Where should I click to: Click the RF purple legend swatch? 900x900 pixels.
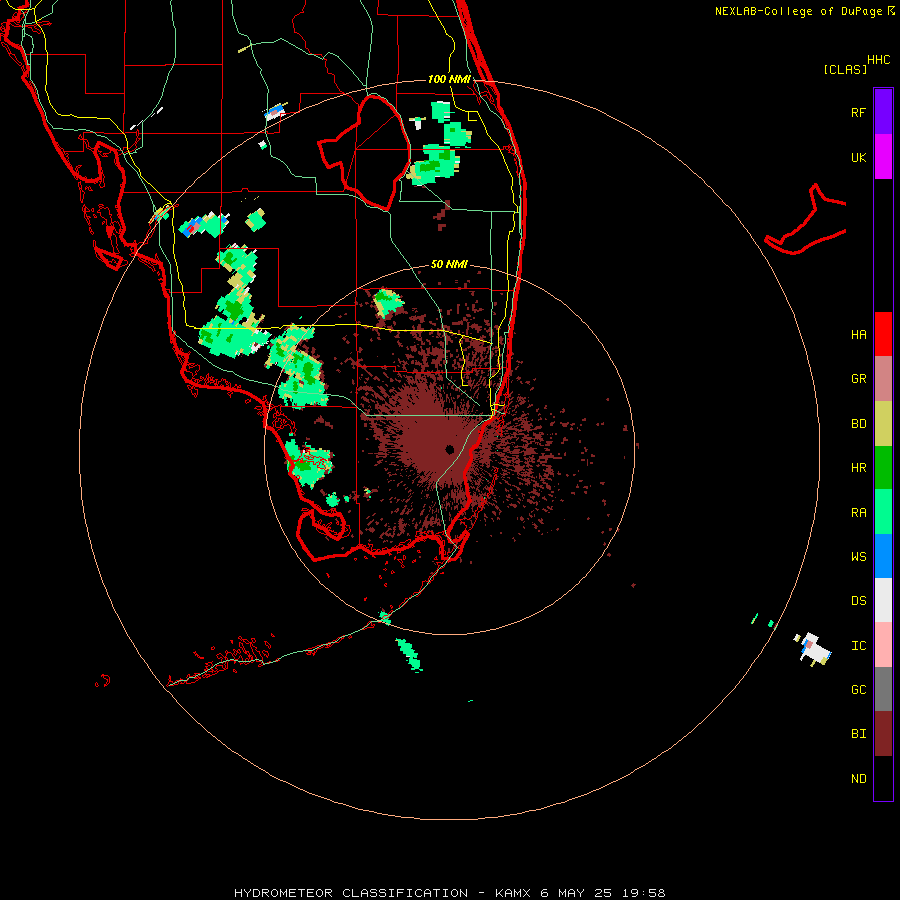(x=883, y=112)
